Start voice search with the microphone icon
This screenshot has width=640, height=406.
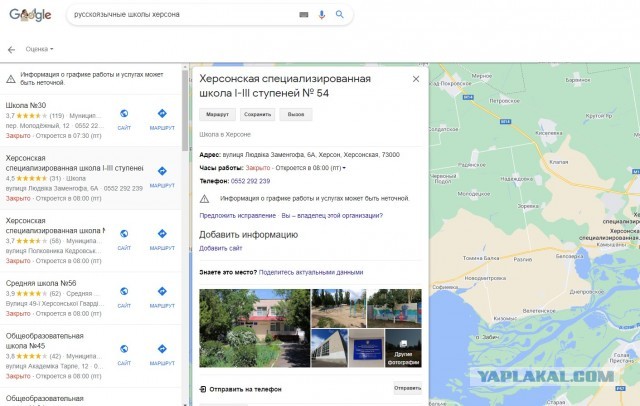click(x=322, y=15)
